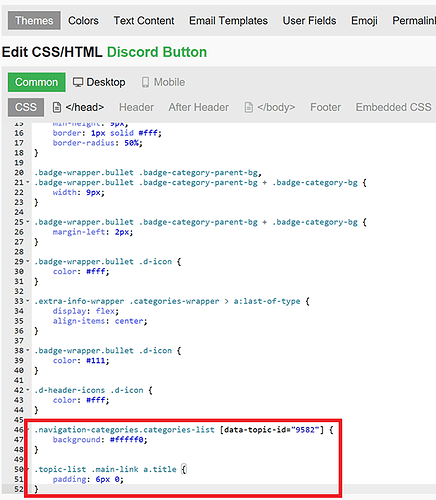Screen dimensions: 436x500
Task: Click line number 16 in gutter
Action: tap(19, 133)
